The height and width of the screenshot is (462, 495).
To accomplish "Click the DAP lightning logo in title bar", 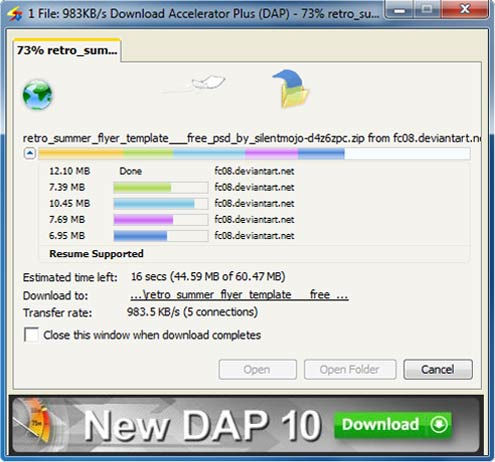I will (x=15, y=14).
